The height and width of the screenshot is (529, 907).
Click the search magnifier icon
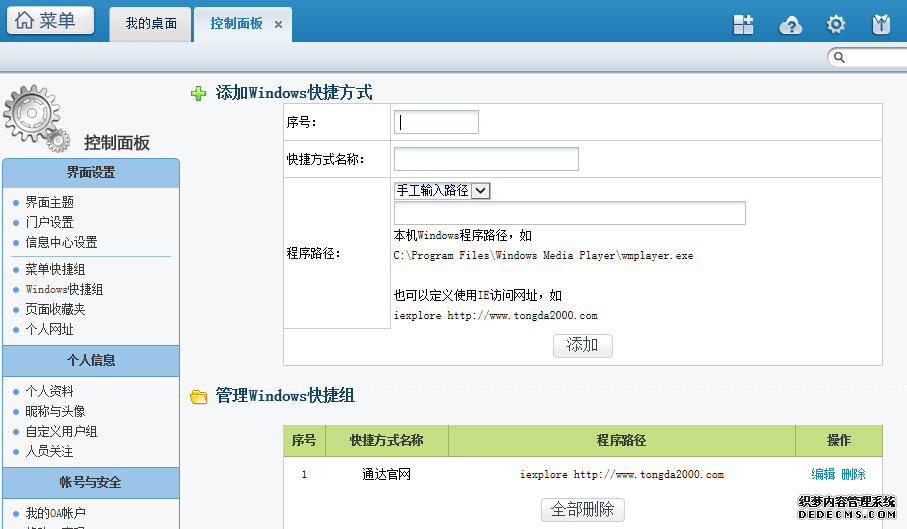click(839, 57)
